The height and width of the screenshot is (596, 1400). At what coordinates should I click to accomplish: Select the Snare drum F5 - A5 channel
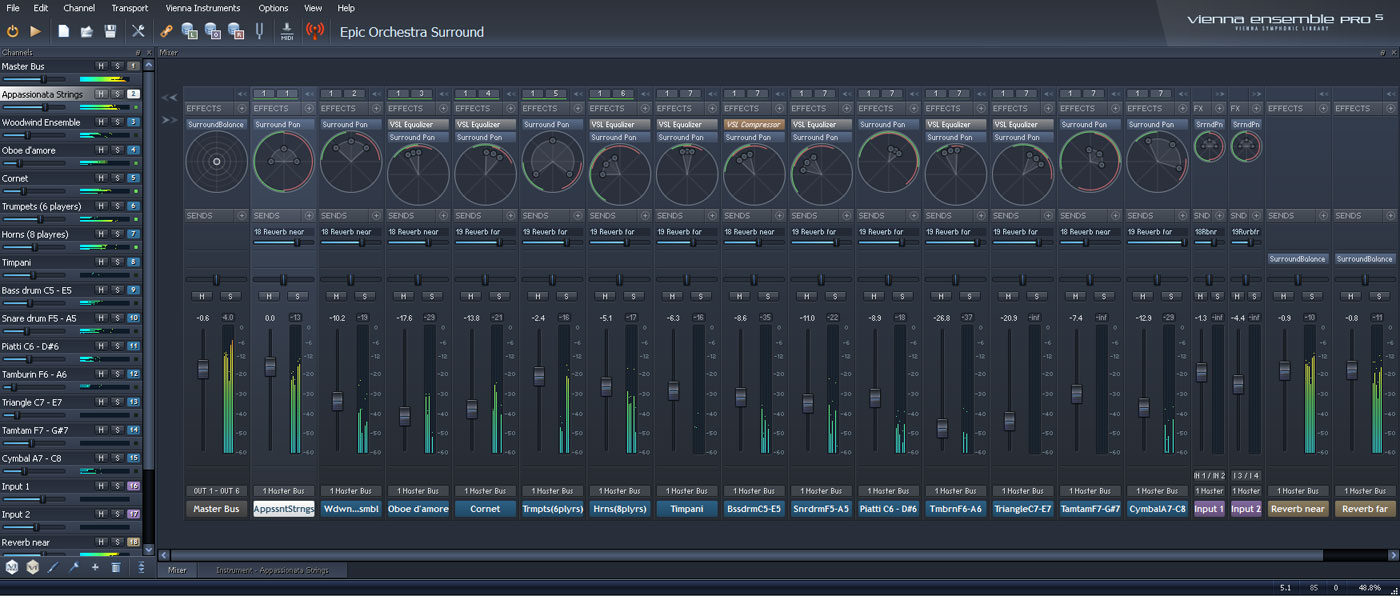tap(45, 318)
